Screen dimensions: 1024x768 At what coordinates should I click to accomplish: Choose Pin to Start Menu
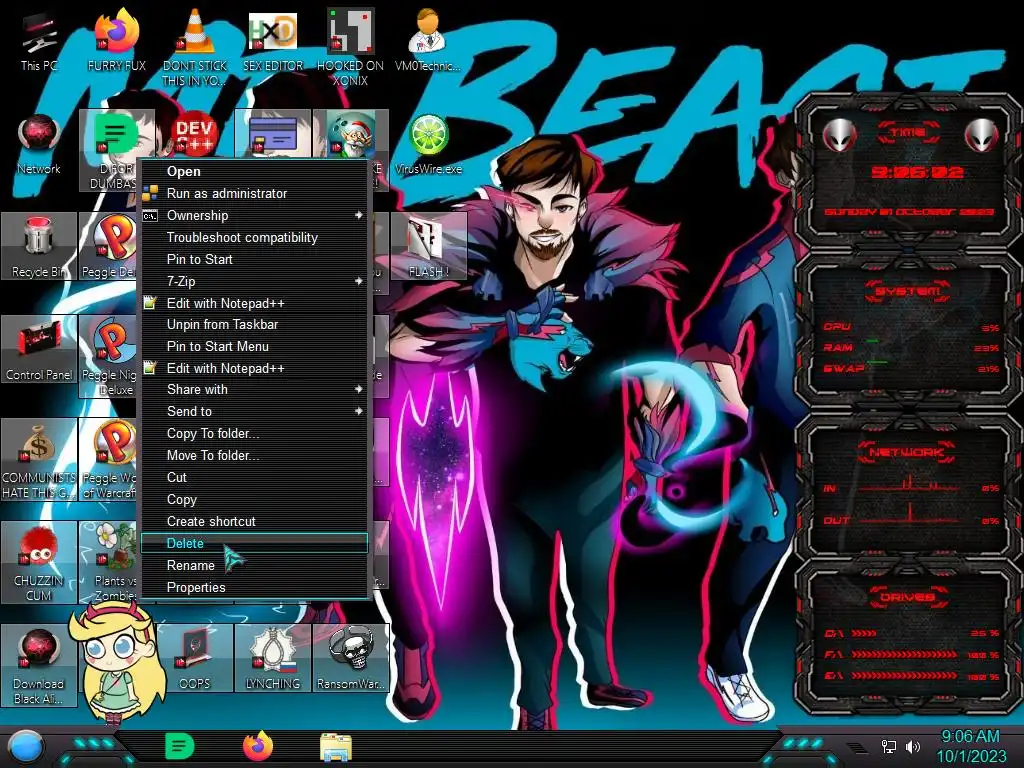click(x=255, y=346)
